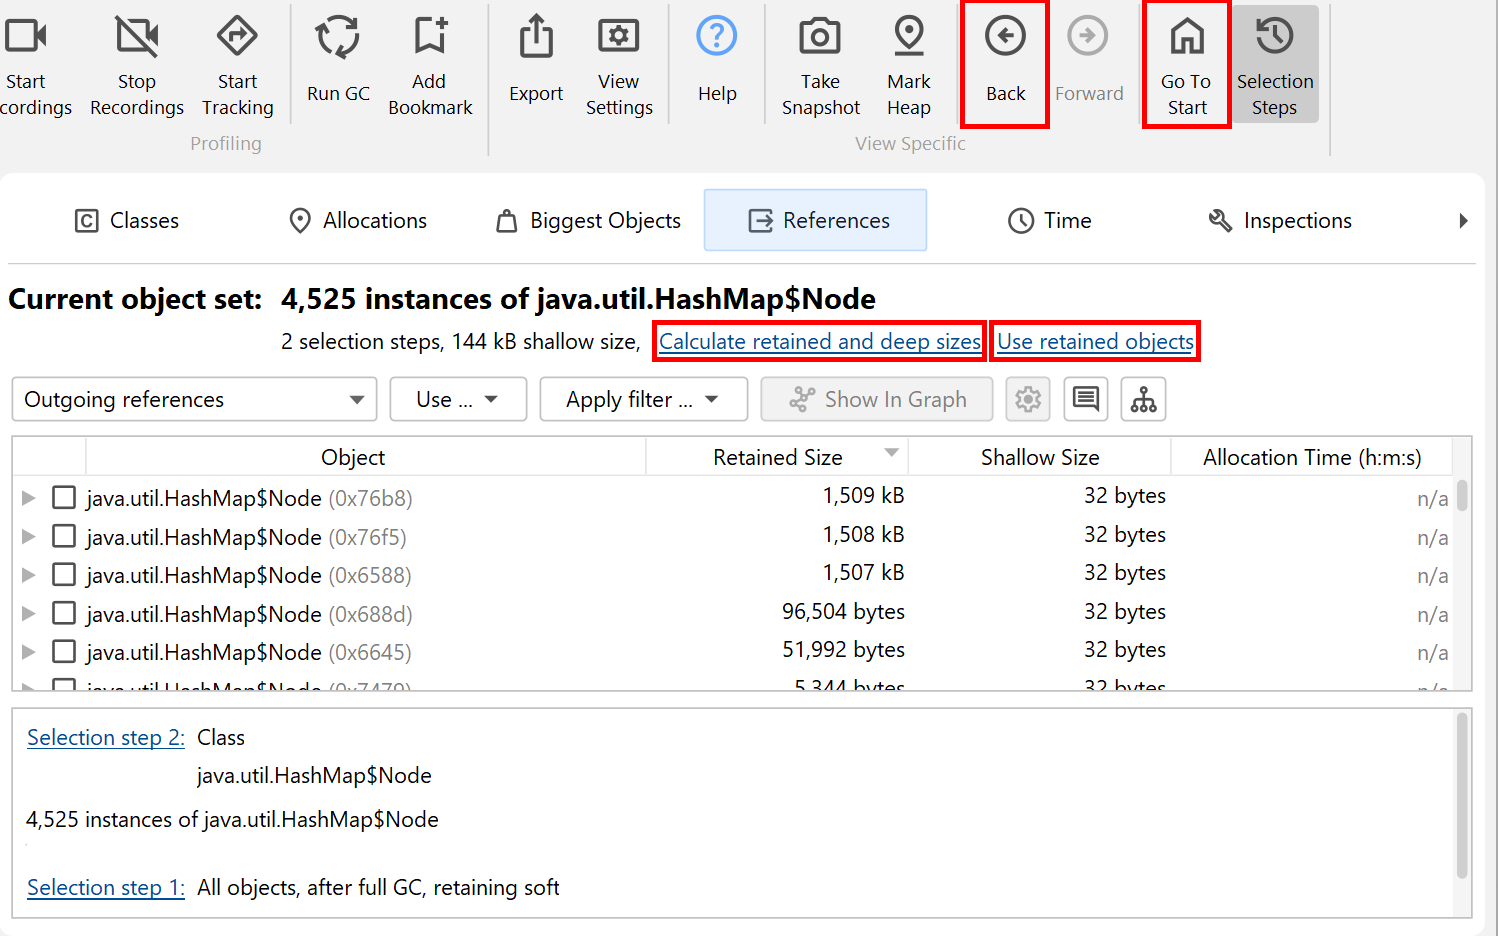The height and width of the screenshot is (936, 1498).
Task: Open the Apply filter dropdown
Action: click(643, 400)
